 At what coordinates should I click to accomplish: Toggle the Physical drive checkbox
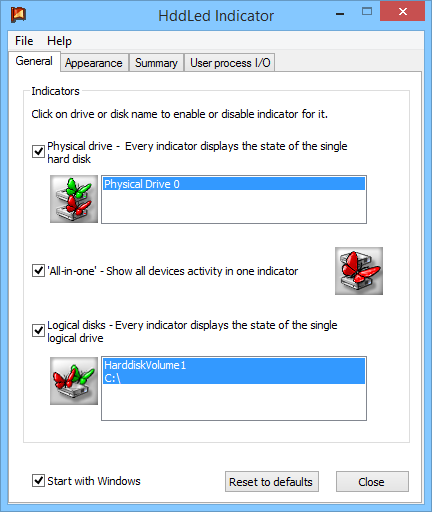pos(38,151)
